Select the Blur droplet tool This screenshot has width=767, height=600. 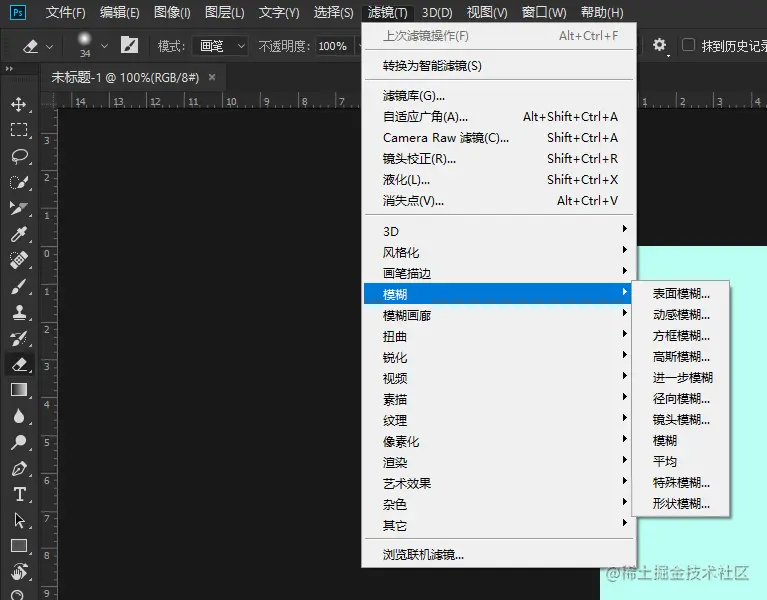pyautogui.click(x=19, y=416)
